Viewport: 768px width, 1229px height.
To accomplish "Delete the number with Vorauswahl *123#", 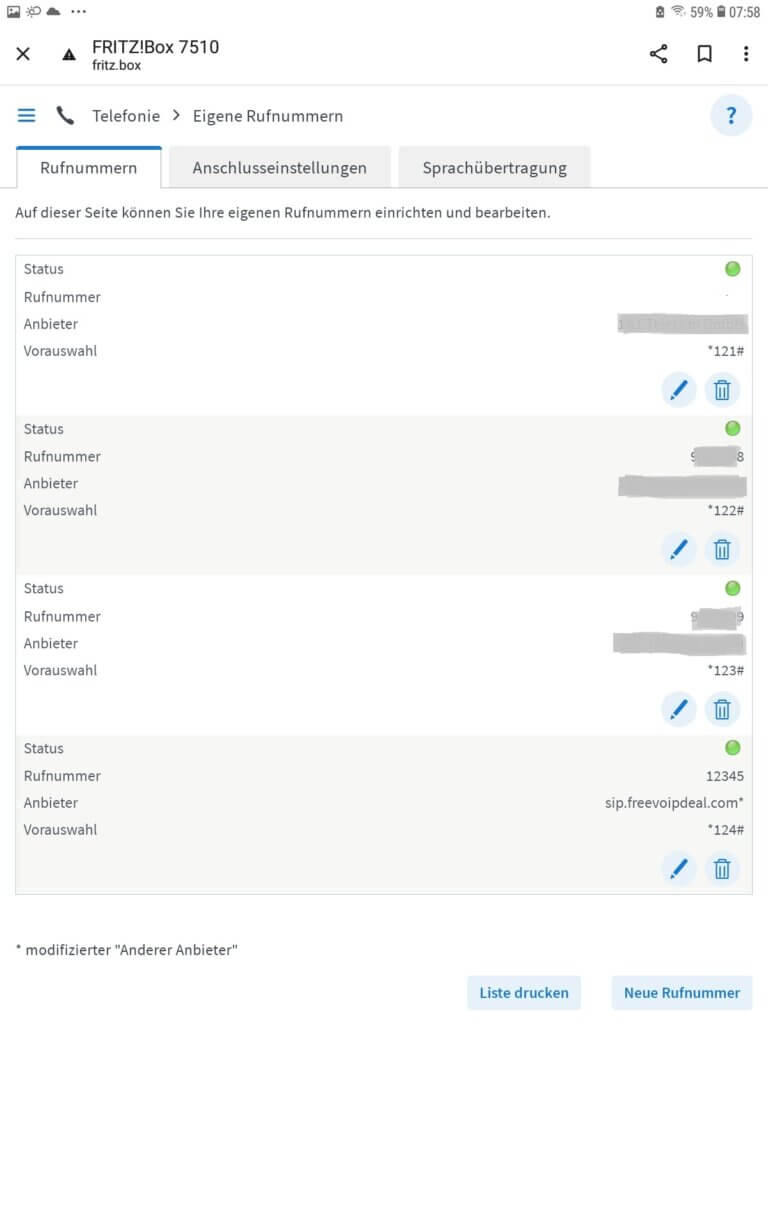I will [x=723, y=709].
